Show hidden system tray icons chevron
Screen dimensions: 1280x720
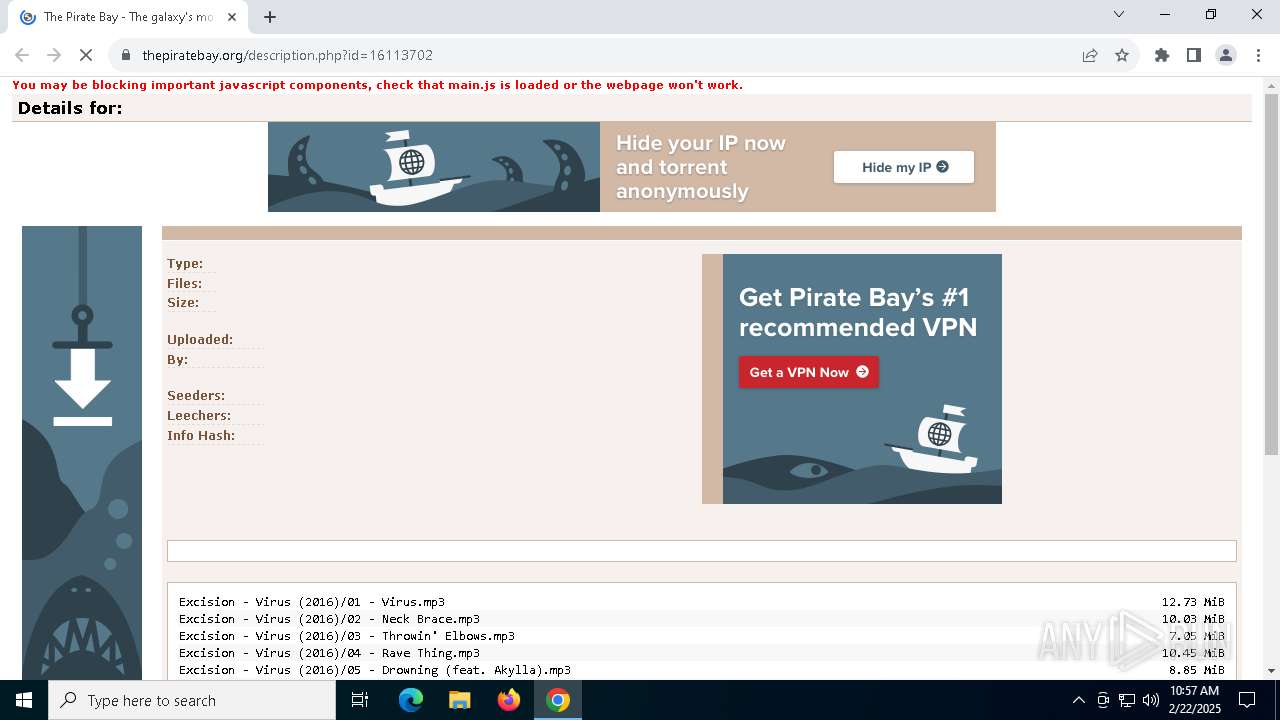coord(1078,700)
